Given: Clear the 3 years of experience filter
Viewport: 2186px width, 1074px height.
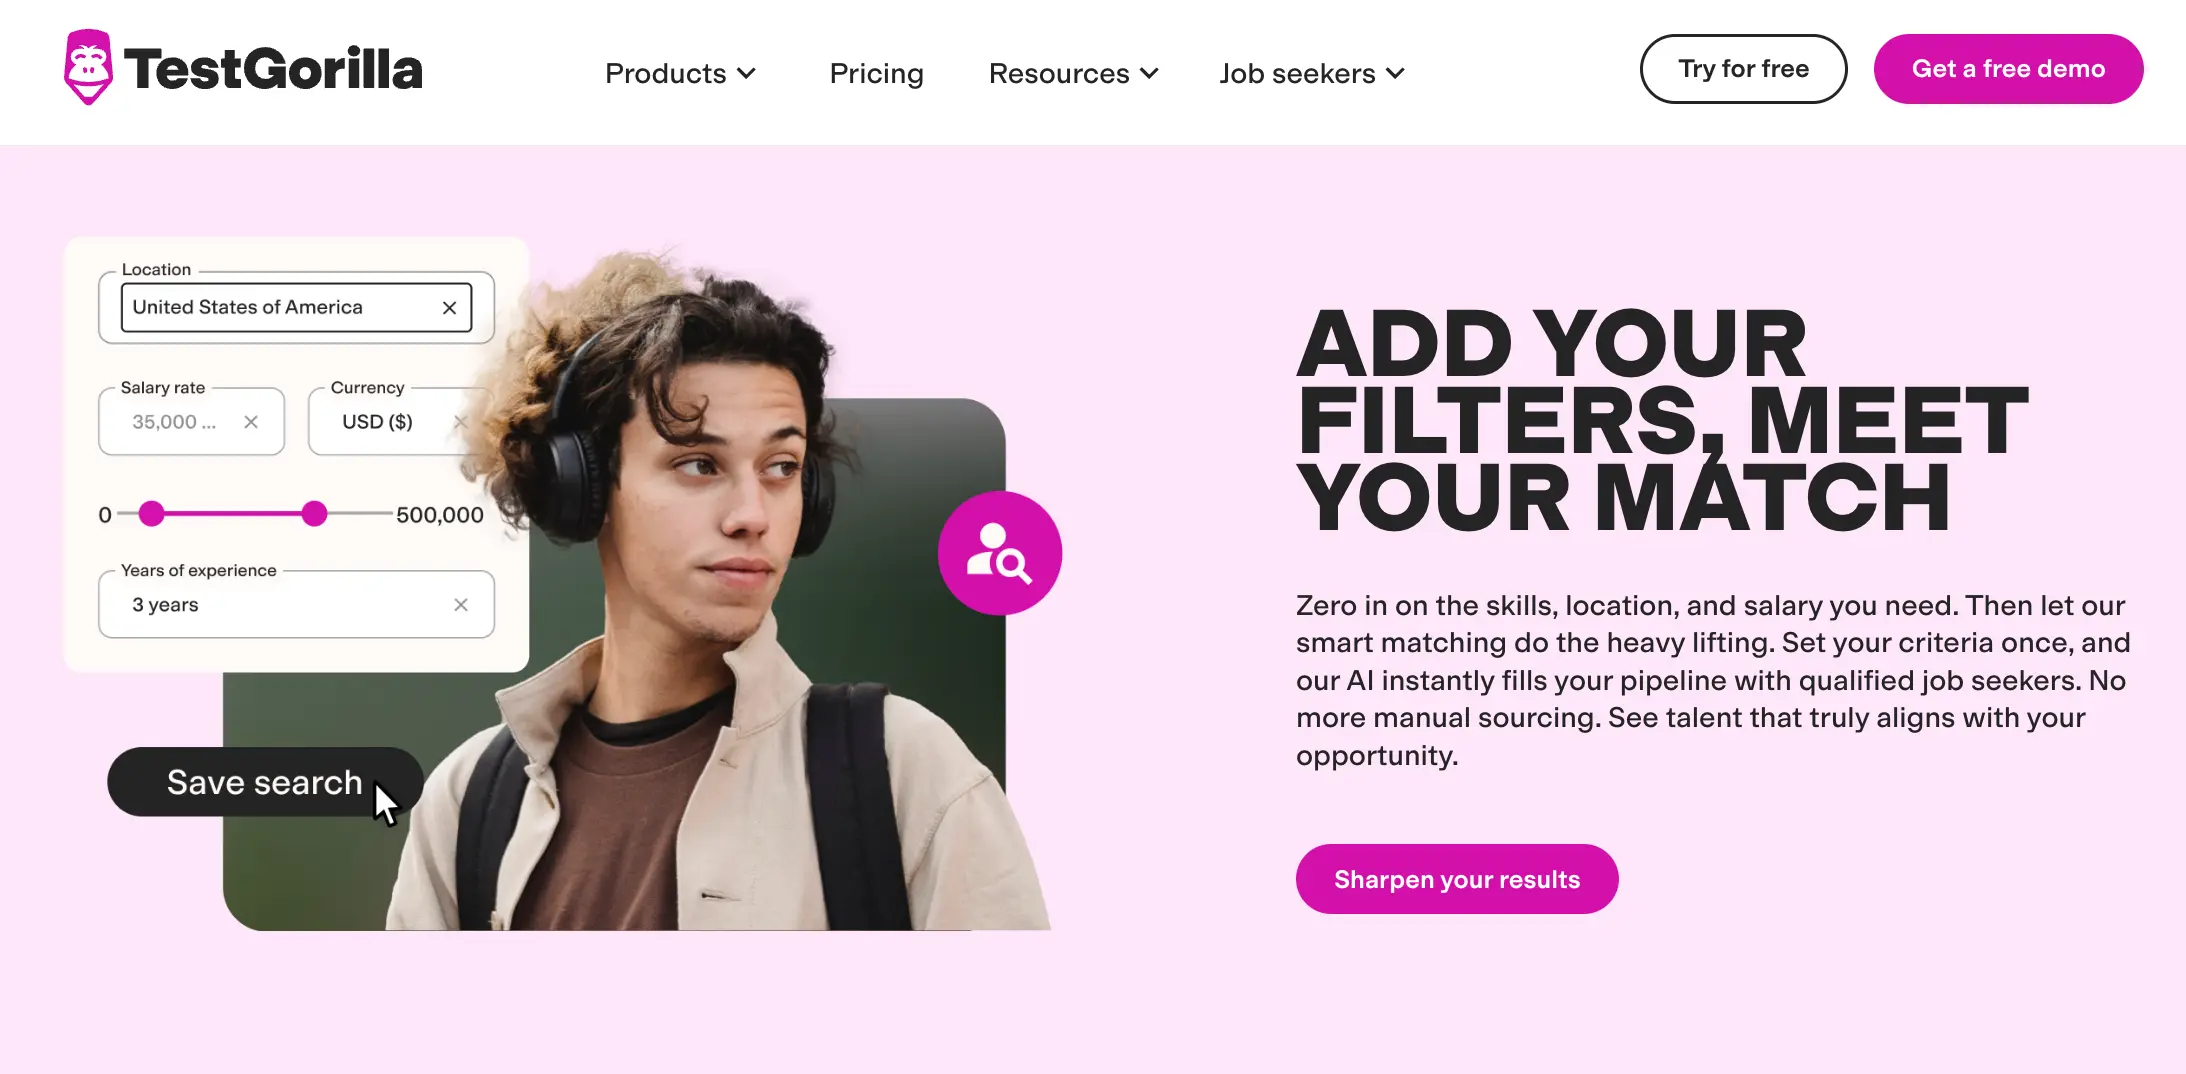Looking at the screenshot, I should coord(461,604).
